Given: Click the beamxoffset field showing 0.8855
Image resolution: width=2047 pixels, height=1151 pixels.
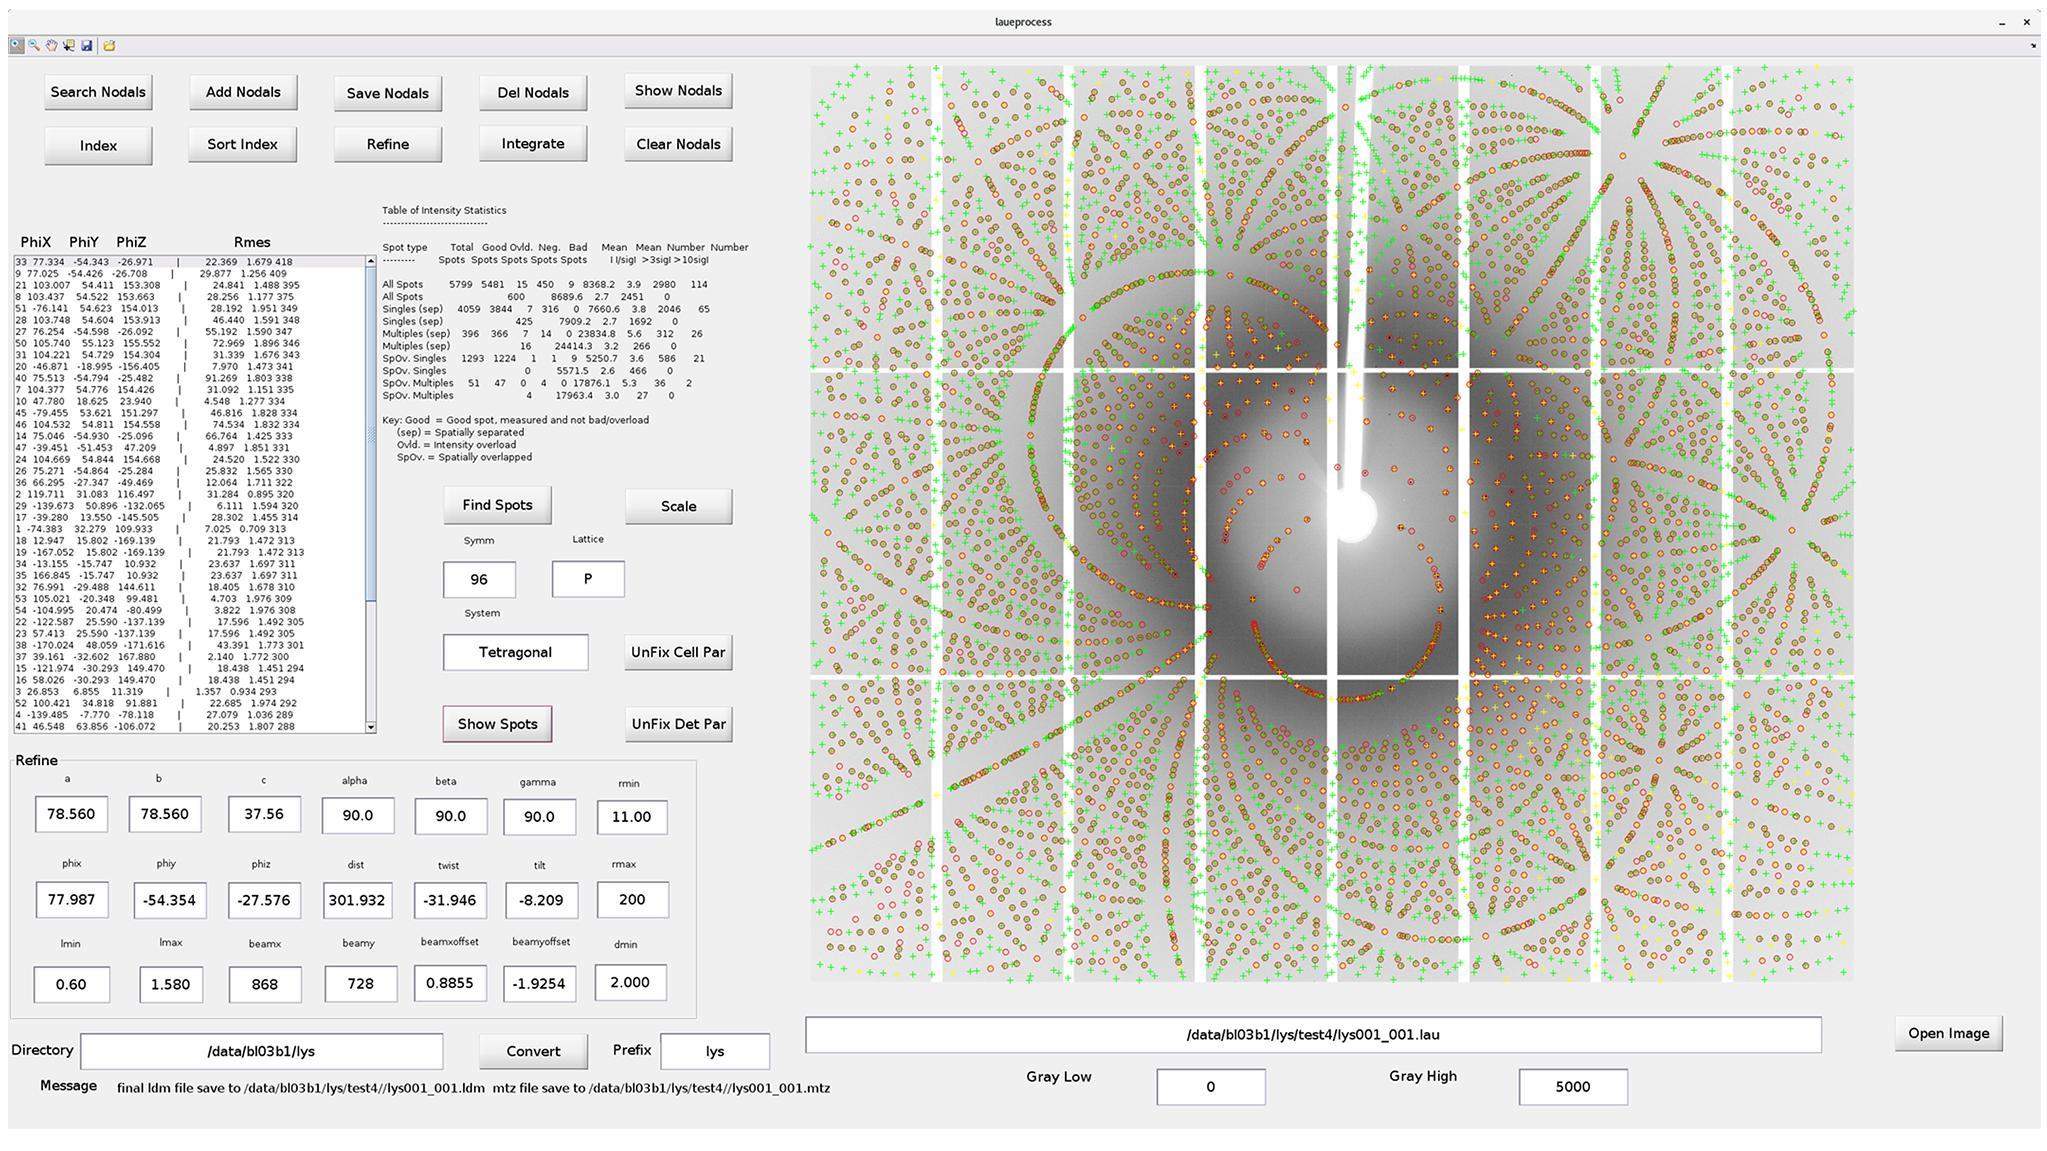Looking at the screenshot, I should pos(450,983).
